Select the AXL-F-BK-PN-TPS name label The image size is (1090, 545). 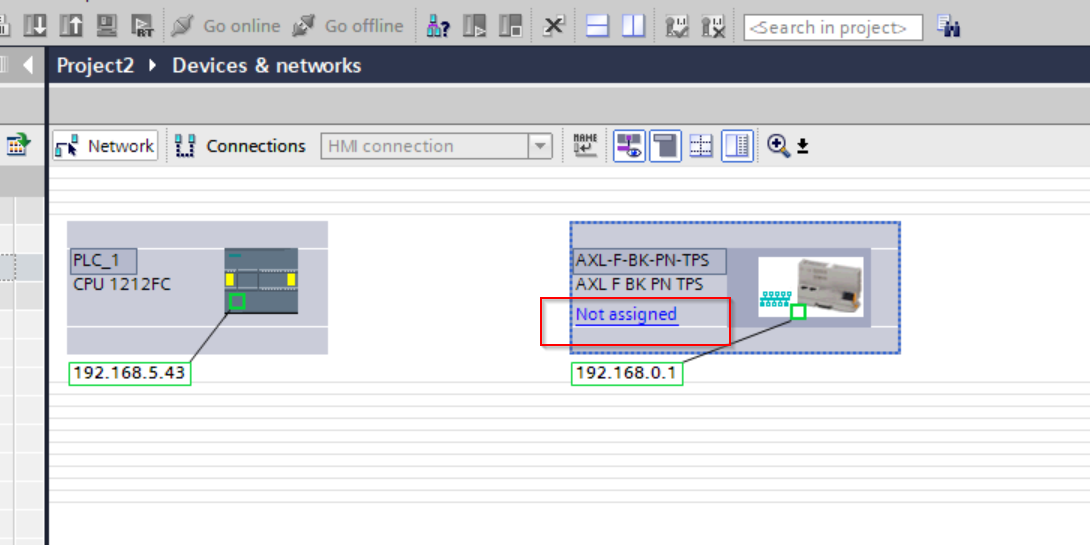coord(649,261)
